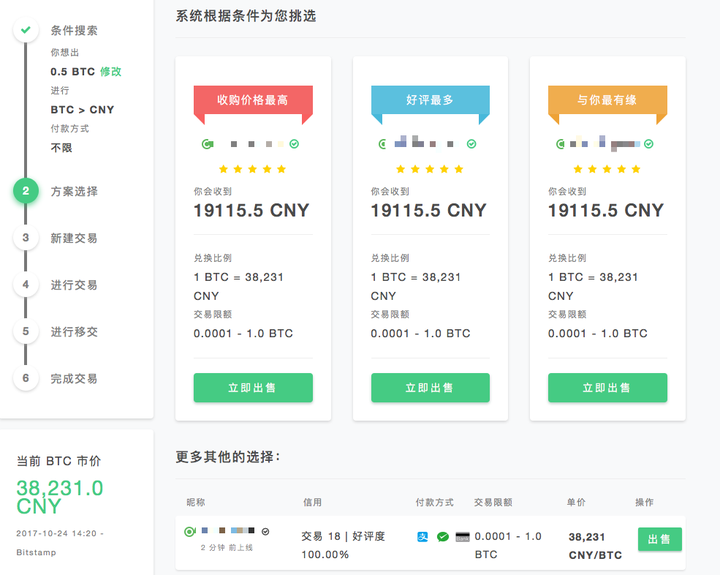This screenshot has height=575, width=720.
Task: Click online status icon in 好评最多 card
Action: coord(382,144)
